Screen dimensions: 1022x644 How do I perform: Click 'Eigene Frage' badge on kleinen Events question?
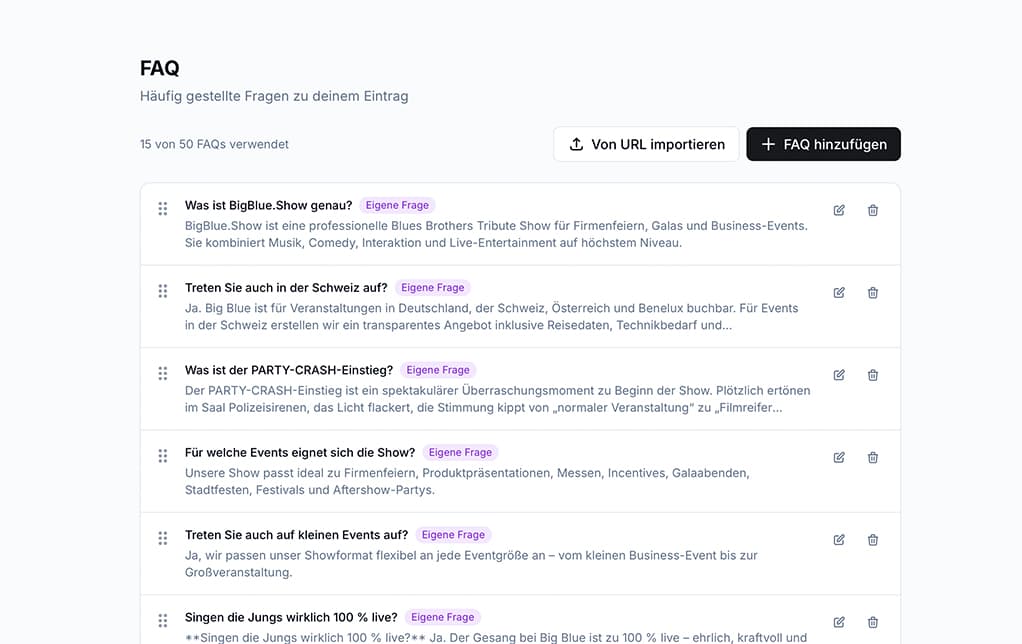pos(453,534)
